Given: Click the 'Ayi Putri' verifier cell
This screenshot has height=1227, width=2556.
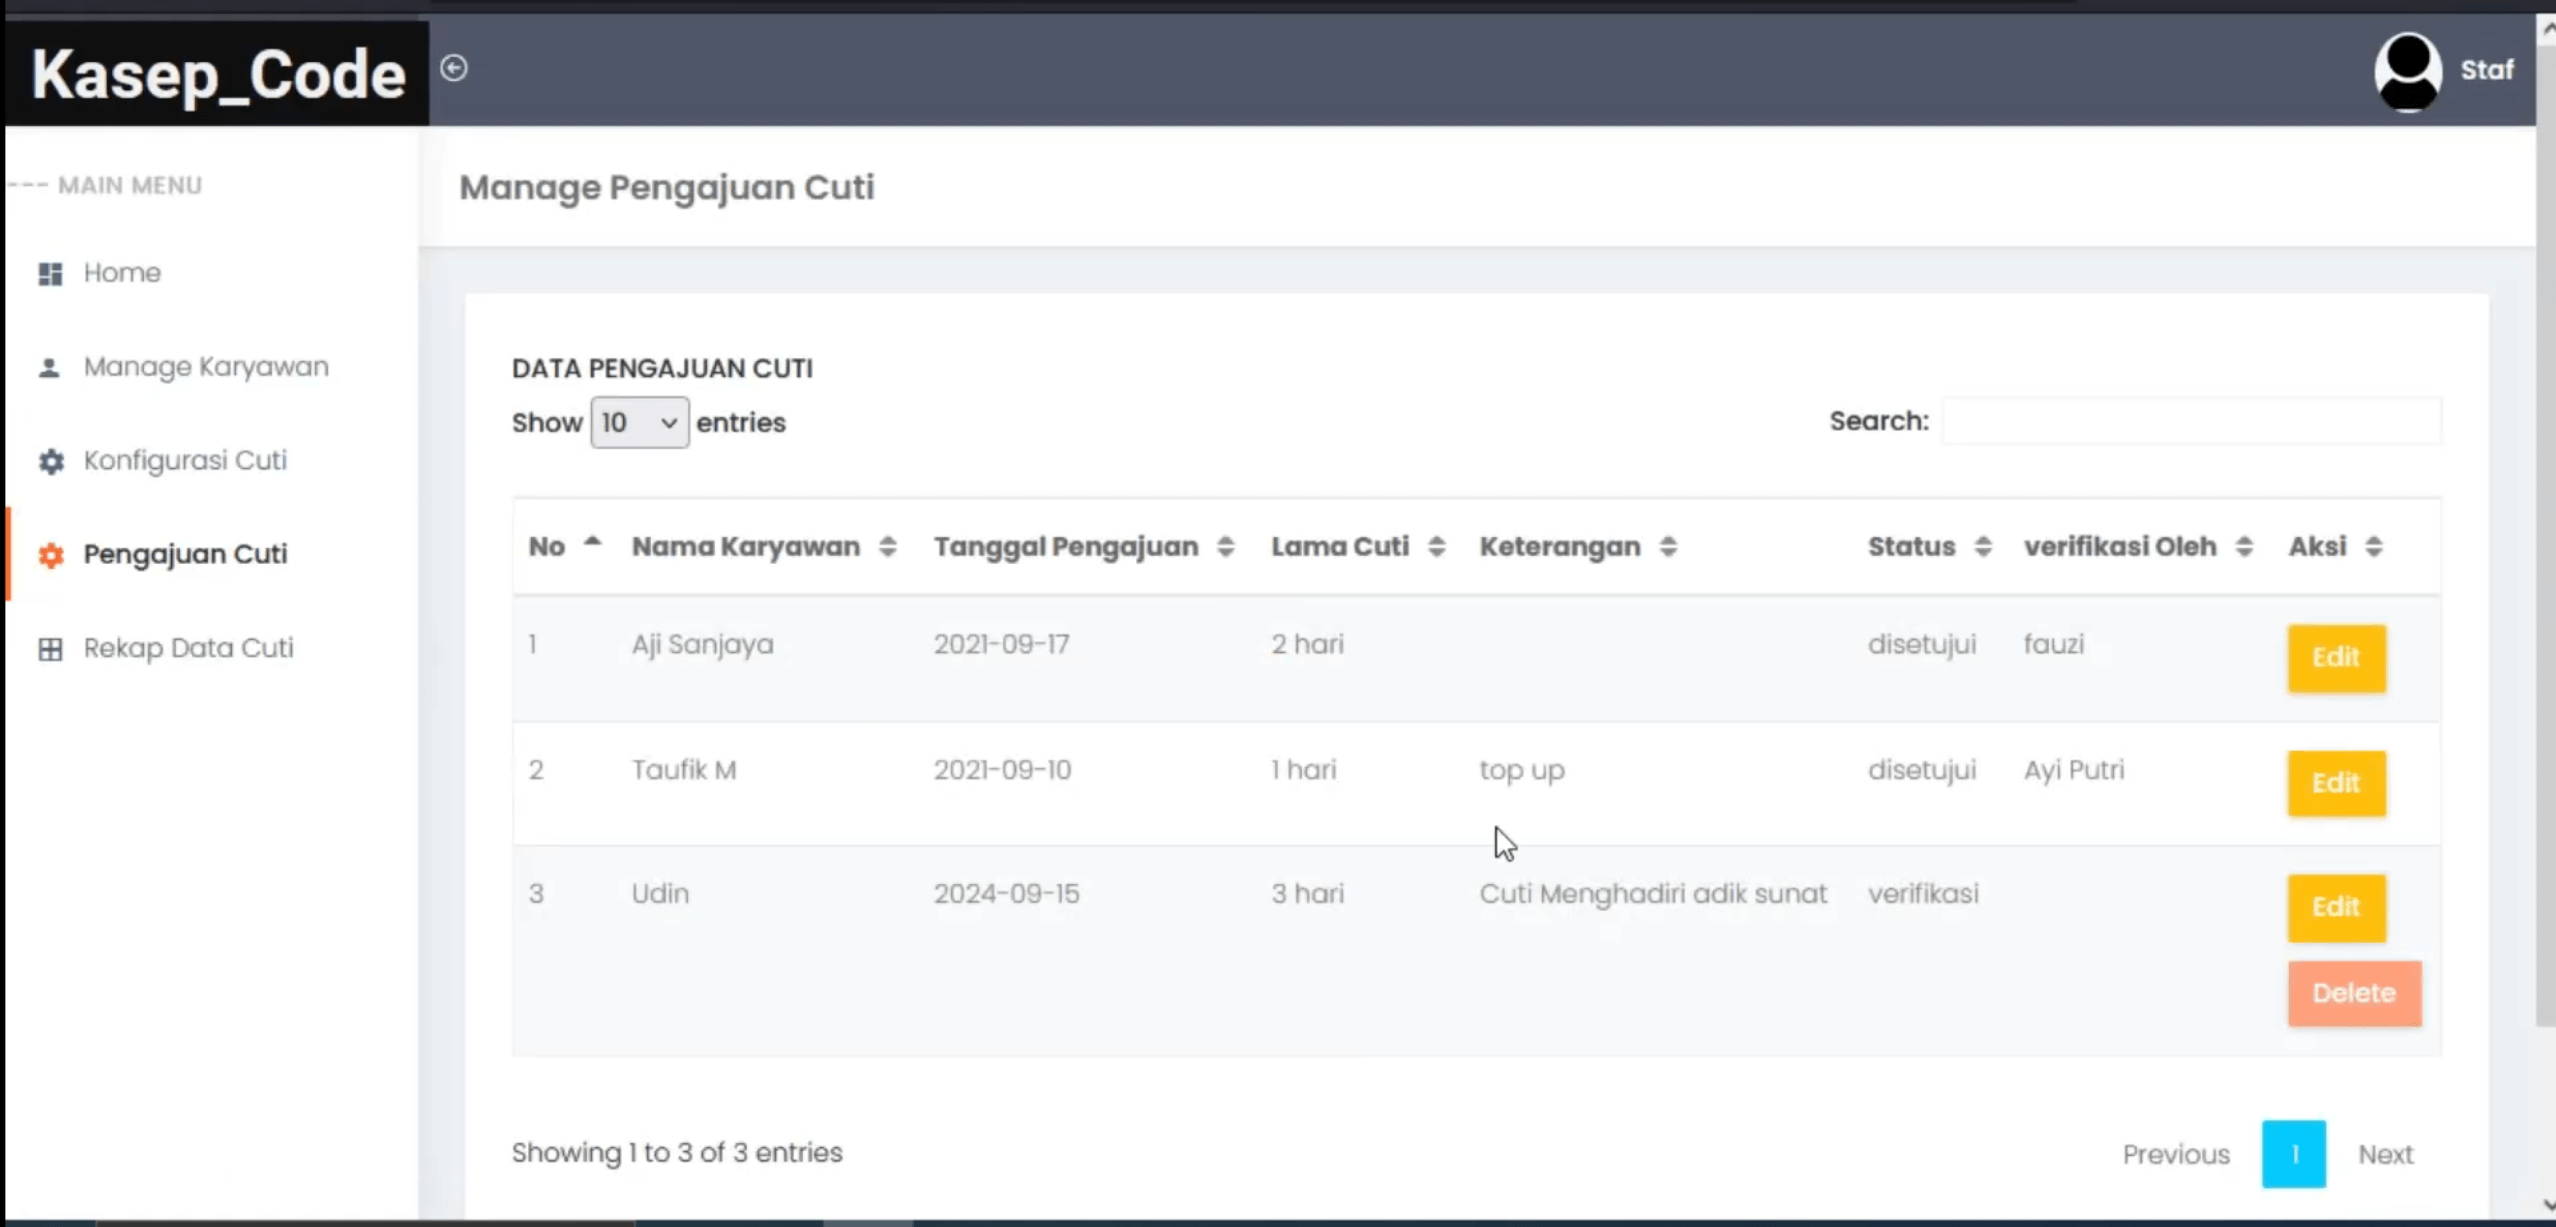Looking at the screenshot, I should click(2074, 770).
